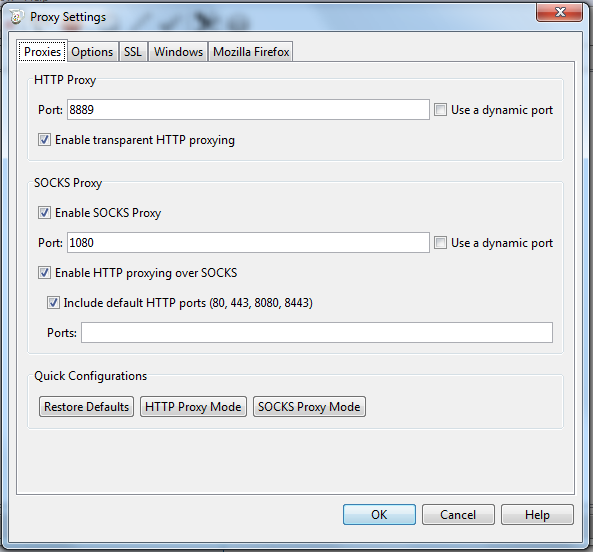
Task: Select the Proxies tab
Action: coord(42,51)
